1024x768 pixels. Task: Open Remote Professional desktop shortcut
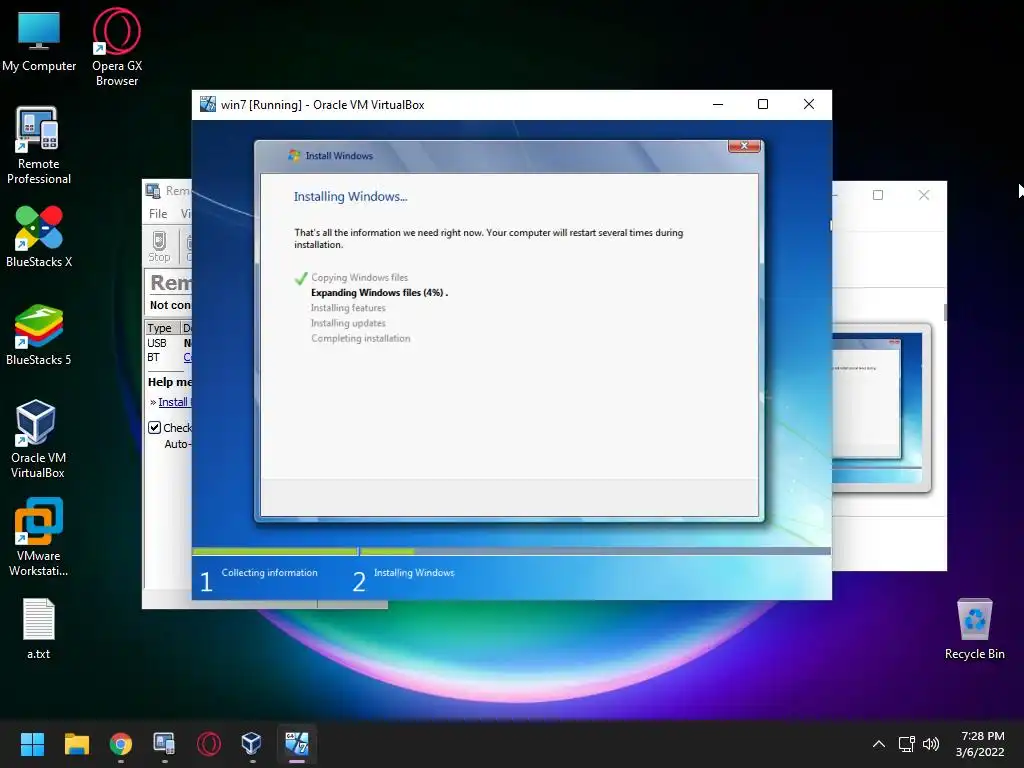39,145
